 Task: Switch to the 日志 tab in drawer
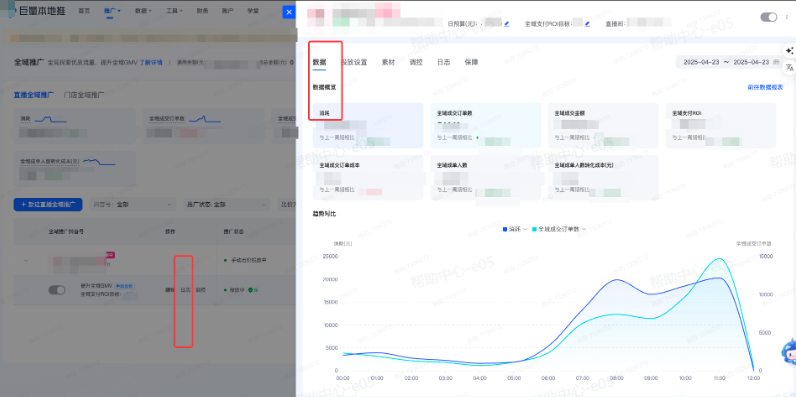(444, 62)
